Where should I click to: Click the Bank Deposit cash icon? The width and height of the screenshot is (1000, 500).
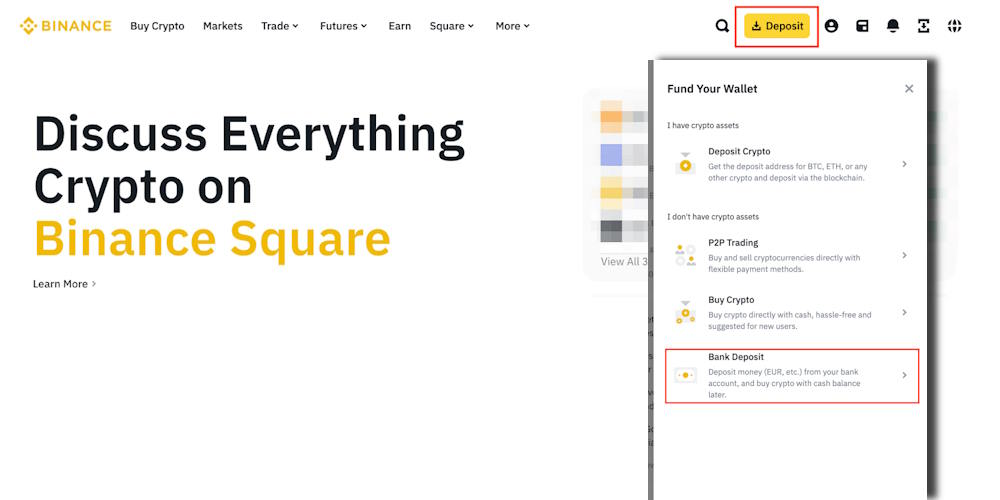click(686, 375)
